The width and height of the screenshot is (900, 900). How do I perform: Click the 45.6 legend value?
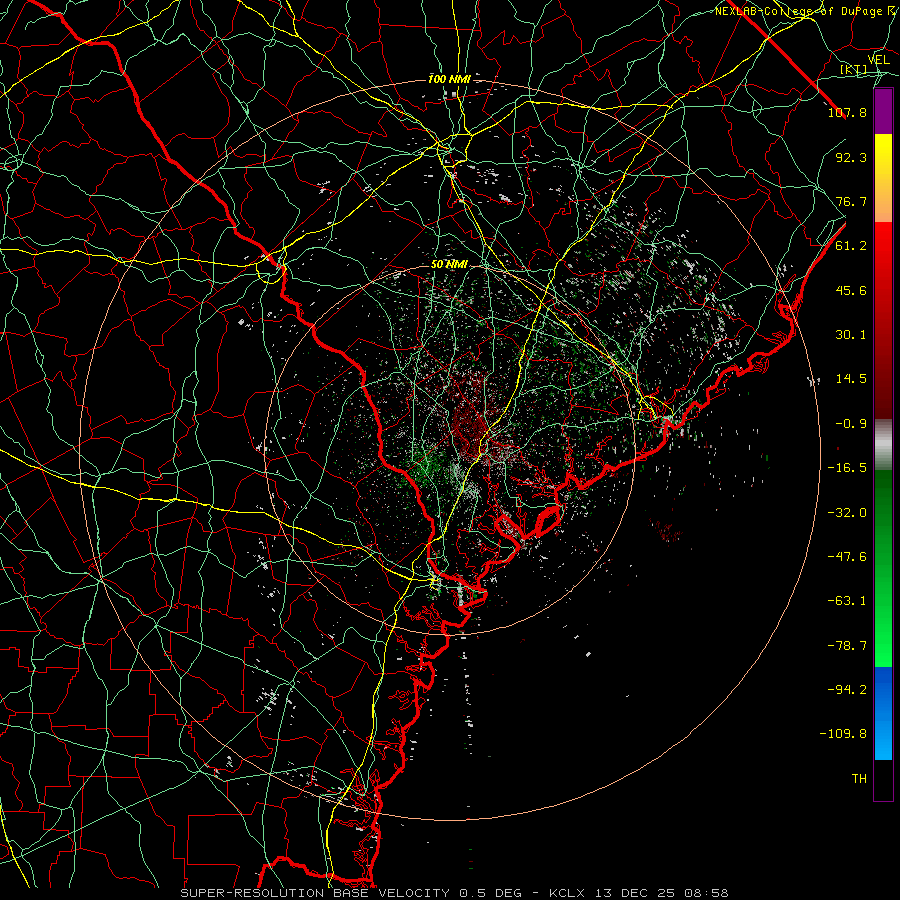point(851,290)
